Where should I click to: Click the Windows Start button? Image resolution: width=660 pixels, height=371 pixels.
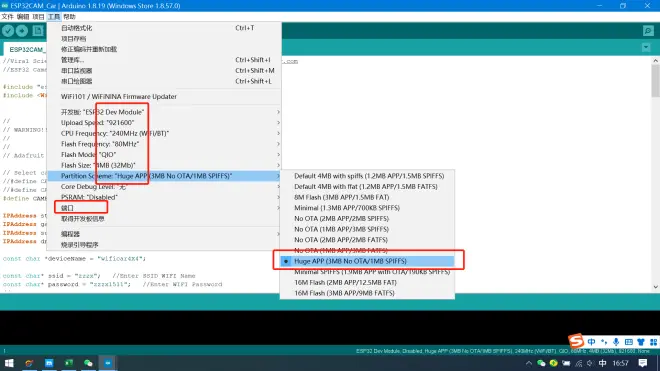(x=9, y=363)
